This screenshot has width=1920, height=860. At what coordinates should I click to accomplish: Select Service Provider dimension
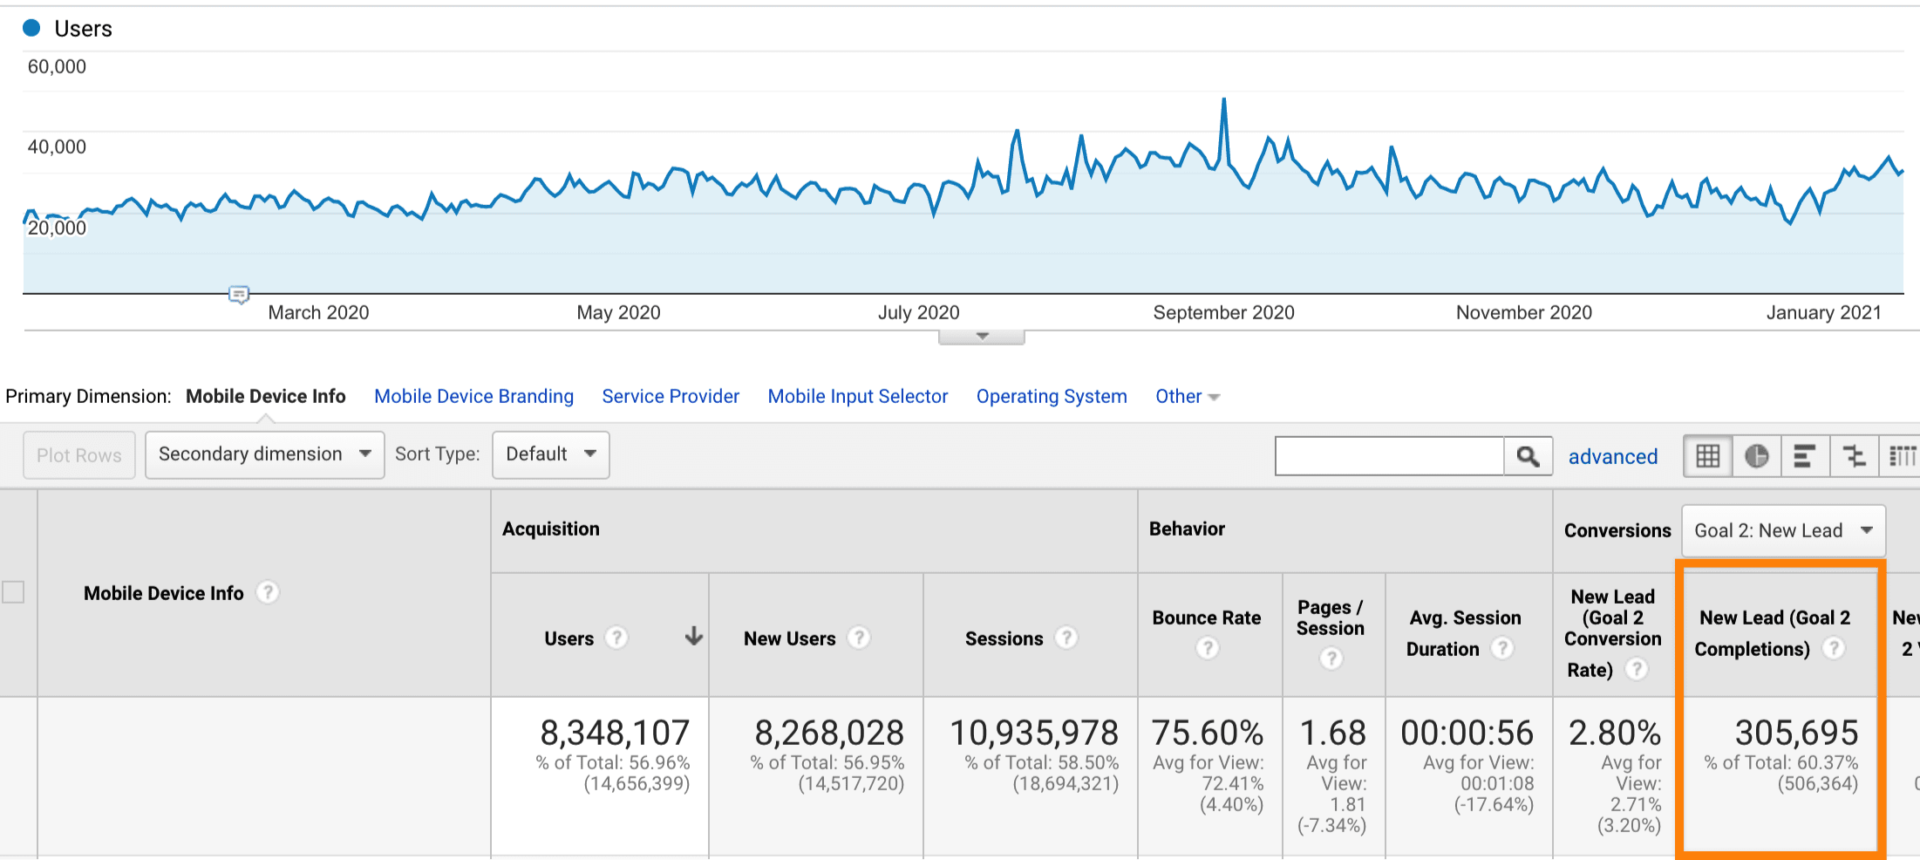point(671,397)
